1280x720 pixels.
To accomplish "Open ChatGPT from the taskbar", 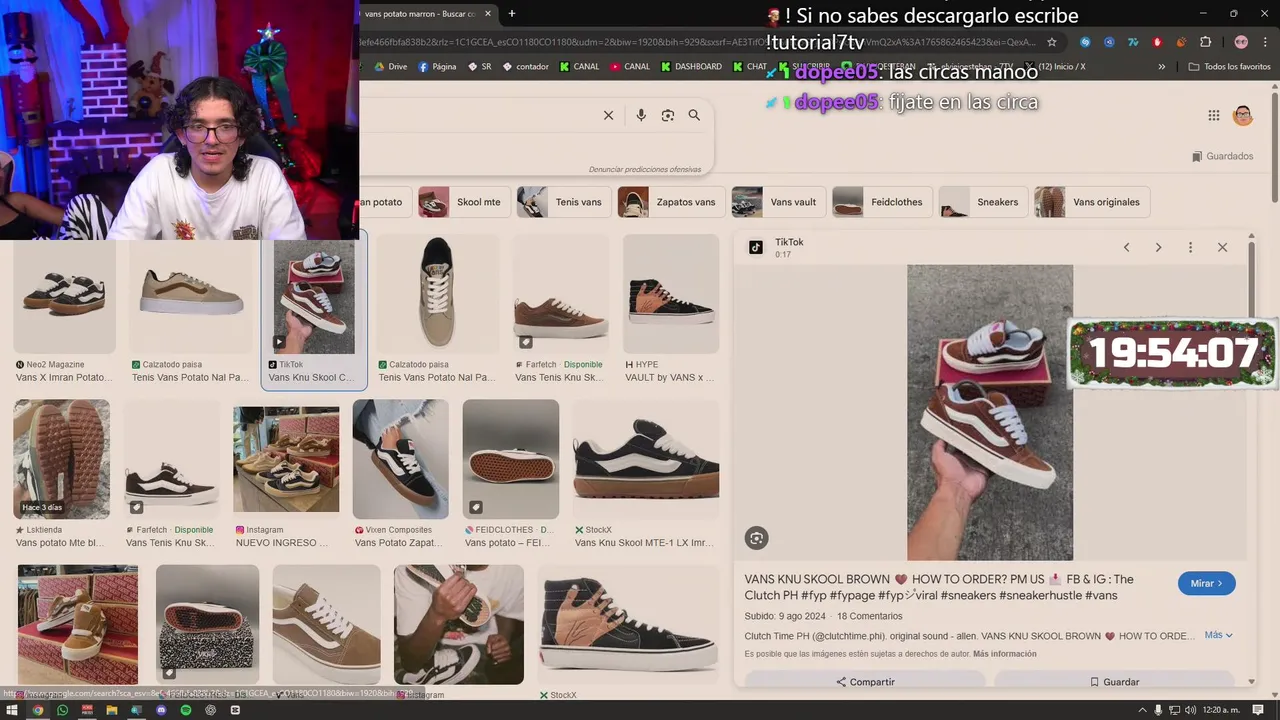I will tap(210, 710).
